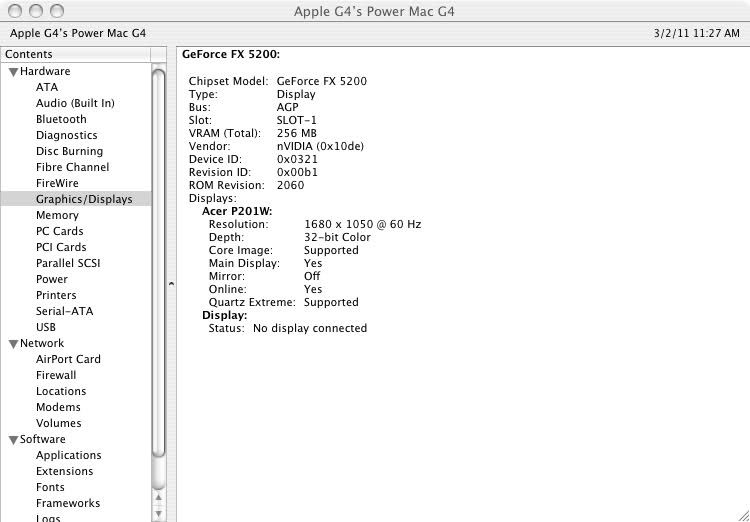Show Fonts information
This screenshot has height=522, width=750.
click(50, 487)
